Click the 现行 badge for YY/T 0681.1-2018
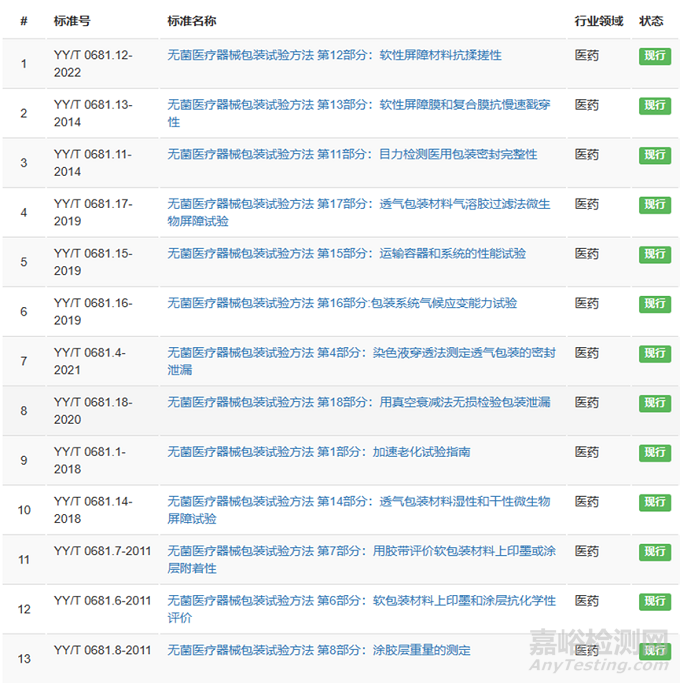The image size is (680, 683). [x=654, y=453]
